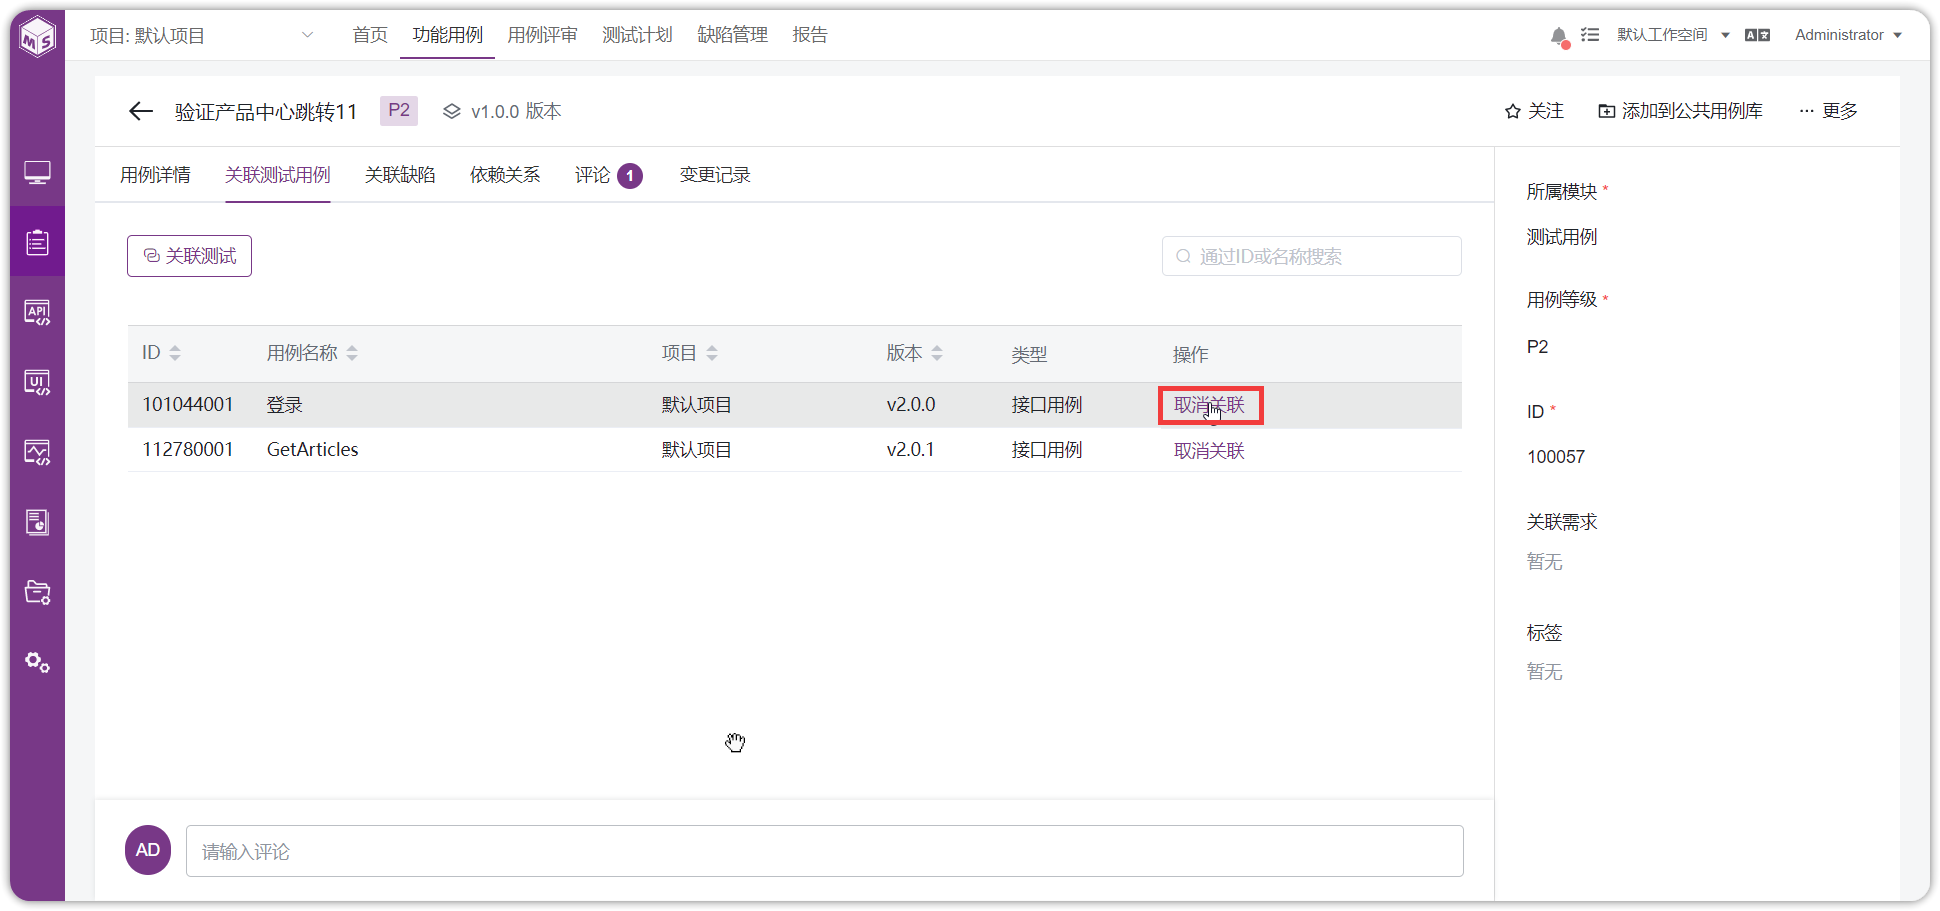Switch to 依赖关系 tab
The height and width of the screenshot is (911, 1940).
pyautogui.click(x=505, y=175)
